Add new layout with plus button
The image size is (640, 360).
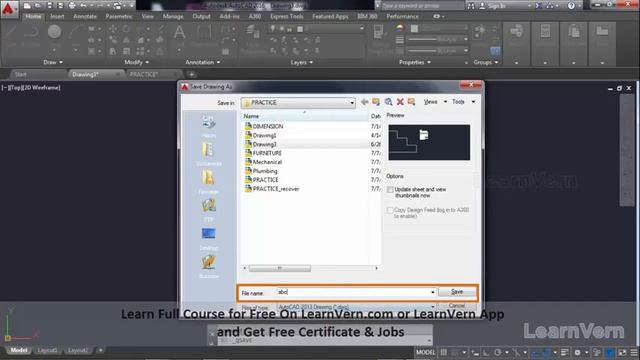coord(100,350)
